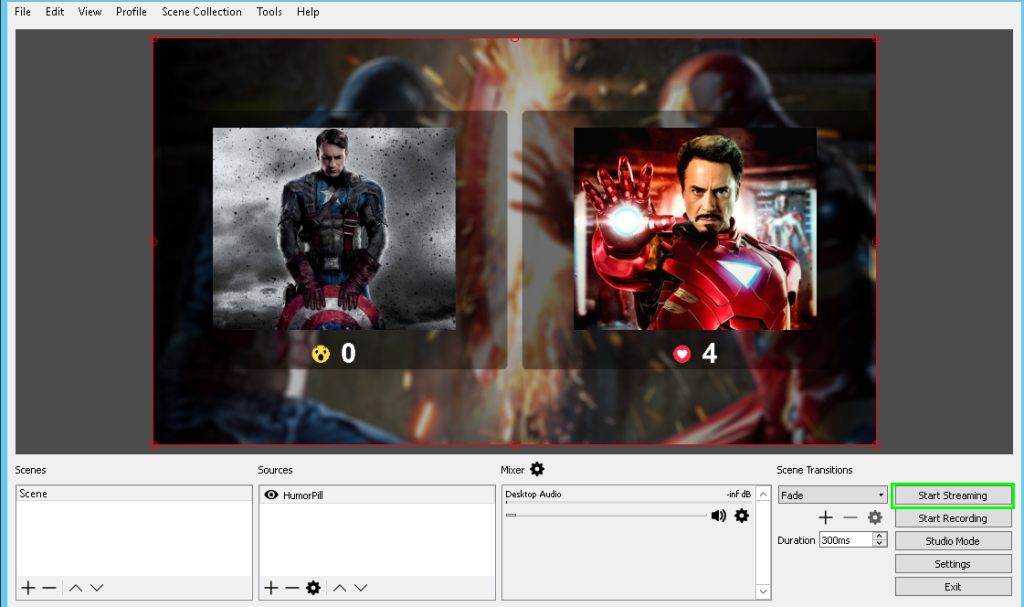Open the Help menu

tap(308, 12)
